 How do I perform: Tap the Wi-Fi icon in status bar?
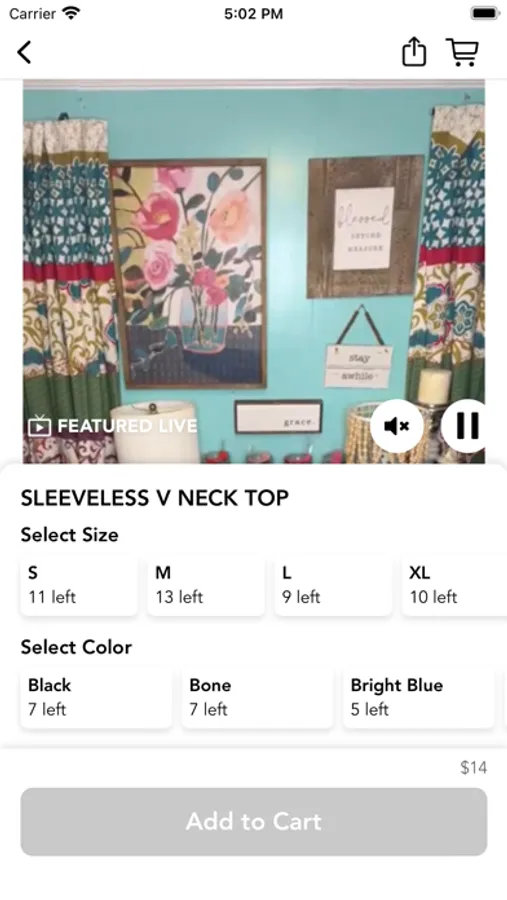(x=71, y=13)
